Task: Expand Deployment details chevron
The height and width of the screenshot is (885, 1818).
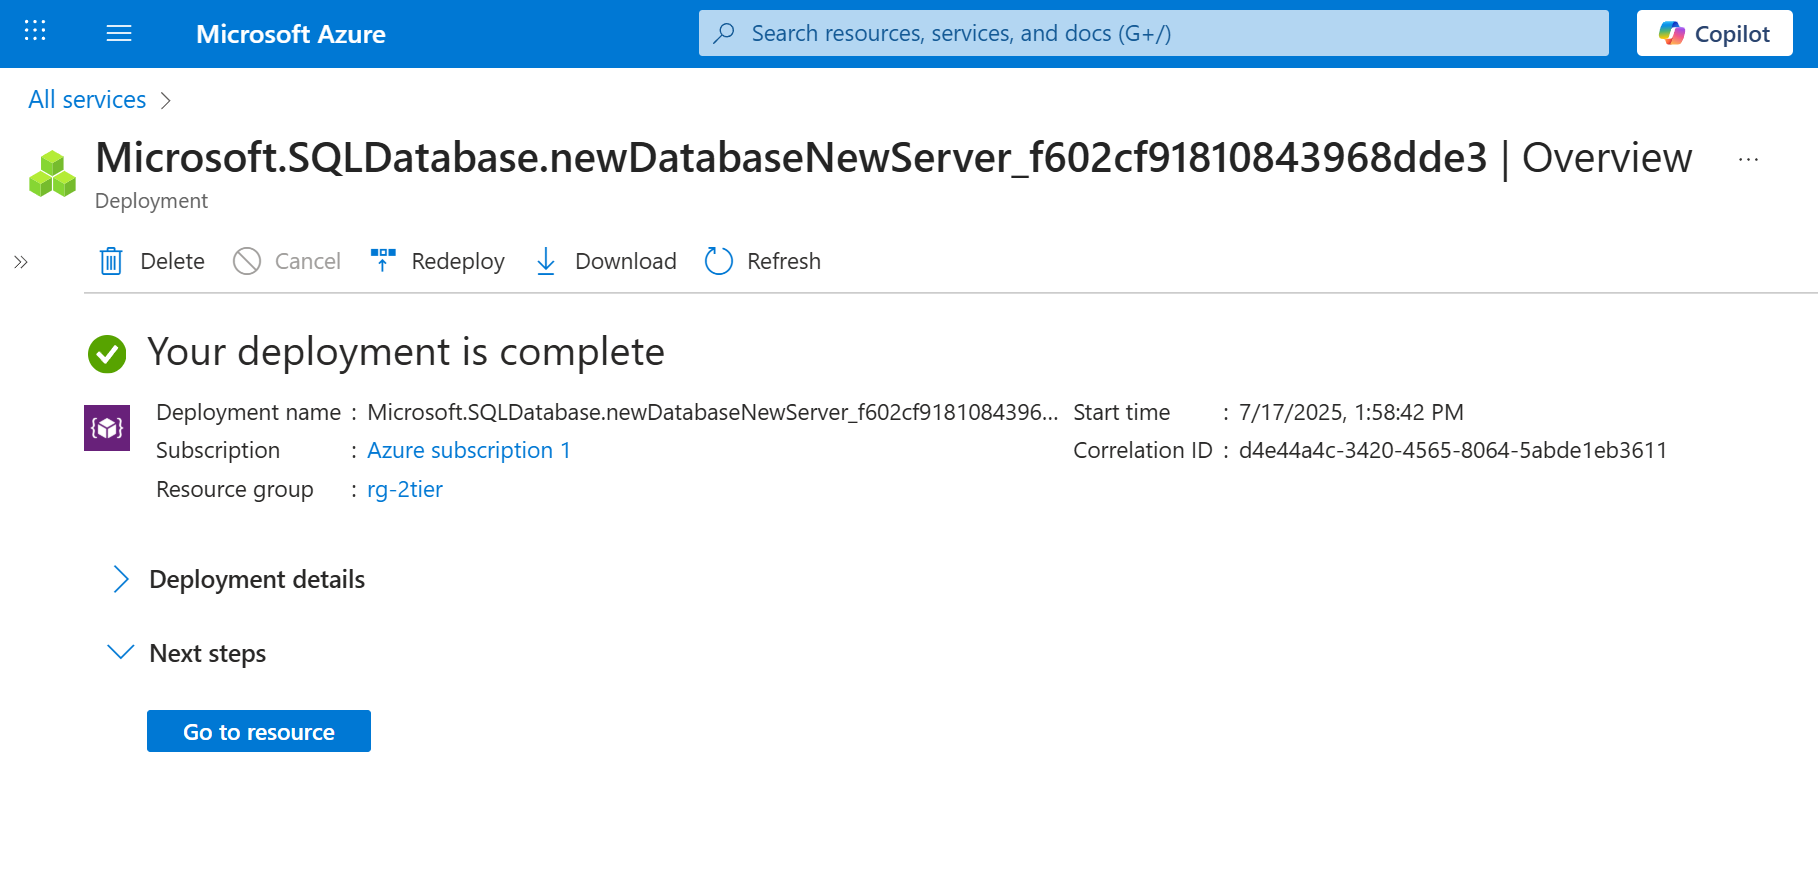Action: 121,580
